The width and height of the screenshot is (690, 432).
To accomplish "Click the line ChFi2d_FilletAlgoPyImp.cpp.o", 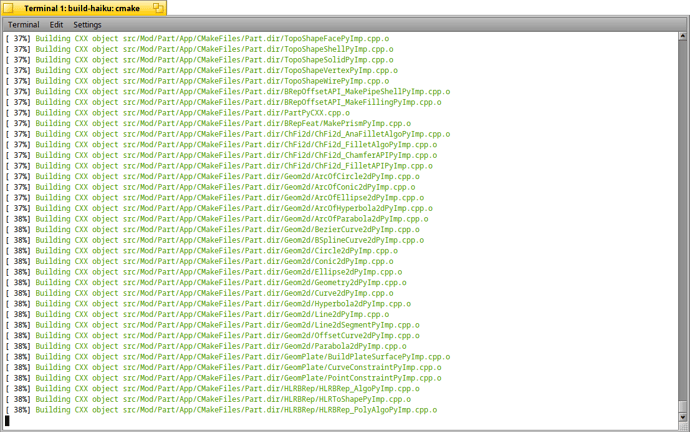I will click(221, 145).
